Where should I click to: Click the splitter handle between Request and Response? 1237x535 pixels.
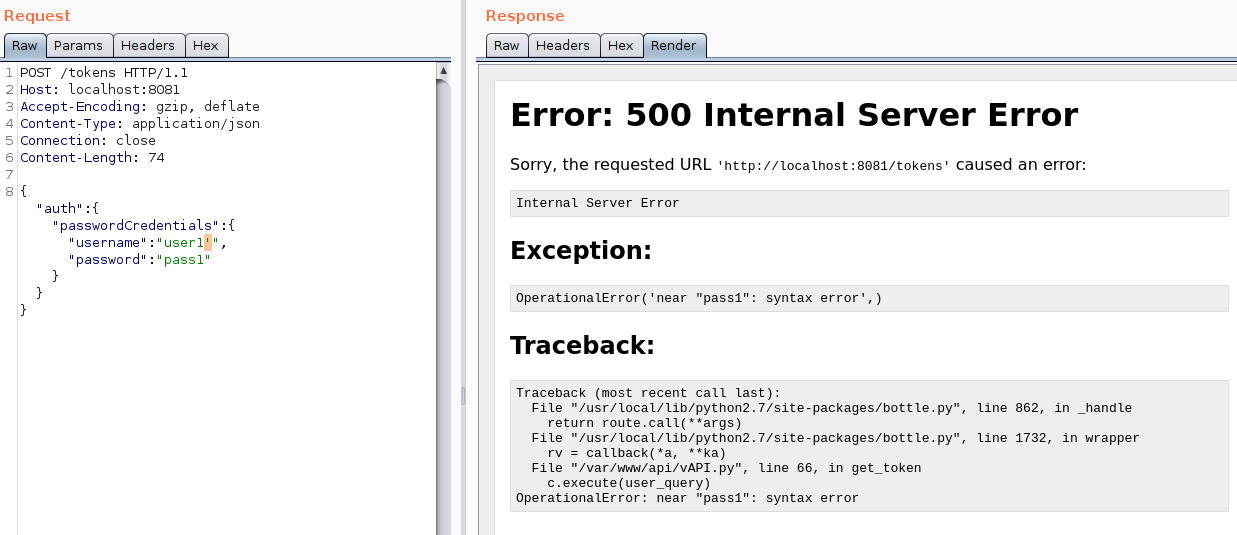point(463,397)
